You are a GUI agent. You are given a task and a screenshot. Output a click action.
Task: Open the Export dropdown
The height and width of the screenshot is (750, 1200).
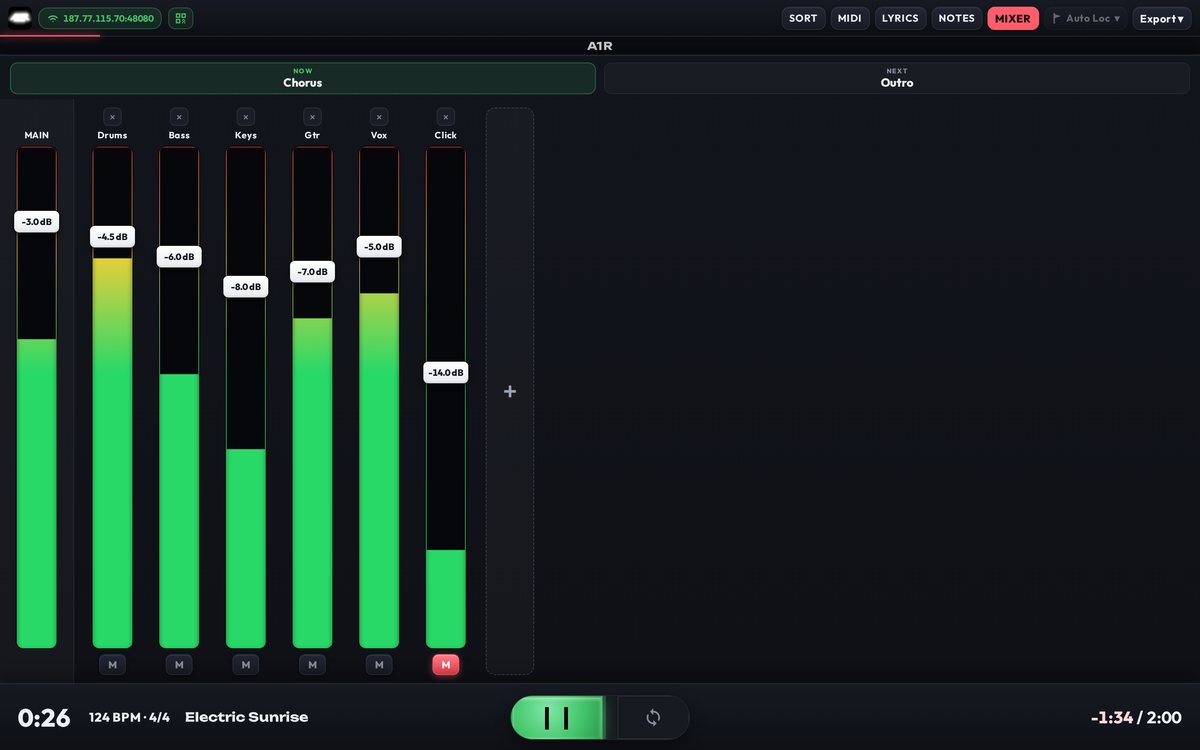pyautogui.click(x=1162, y=18)
